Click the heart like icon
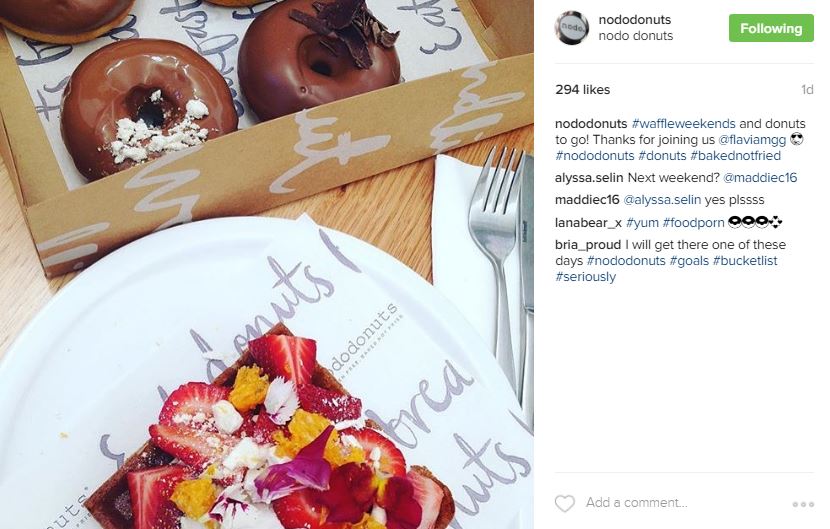The height and width of the screenshot is (529, 830). tap(564, 503)
